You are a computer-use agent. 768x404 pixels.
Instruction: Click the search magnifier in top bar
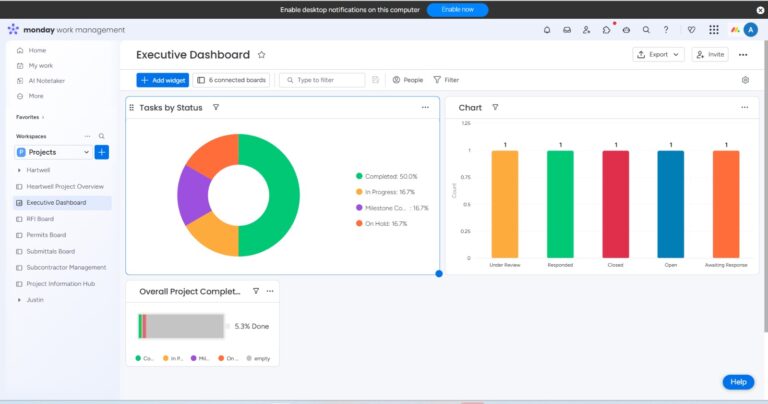(646, 30)
